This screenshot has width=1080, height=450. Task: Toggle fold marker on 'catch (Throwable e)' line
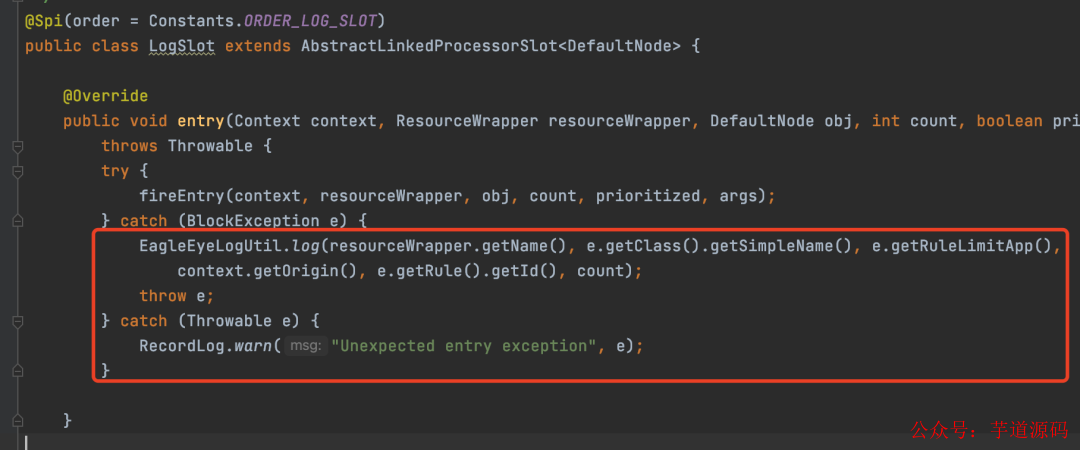pyautogui.click(x=18, y=320)
